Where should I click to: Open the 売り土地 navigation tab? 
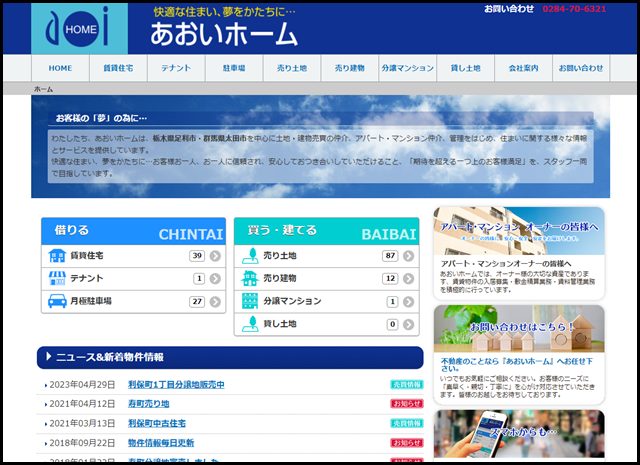292,68
